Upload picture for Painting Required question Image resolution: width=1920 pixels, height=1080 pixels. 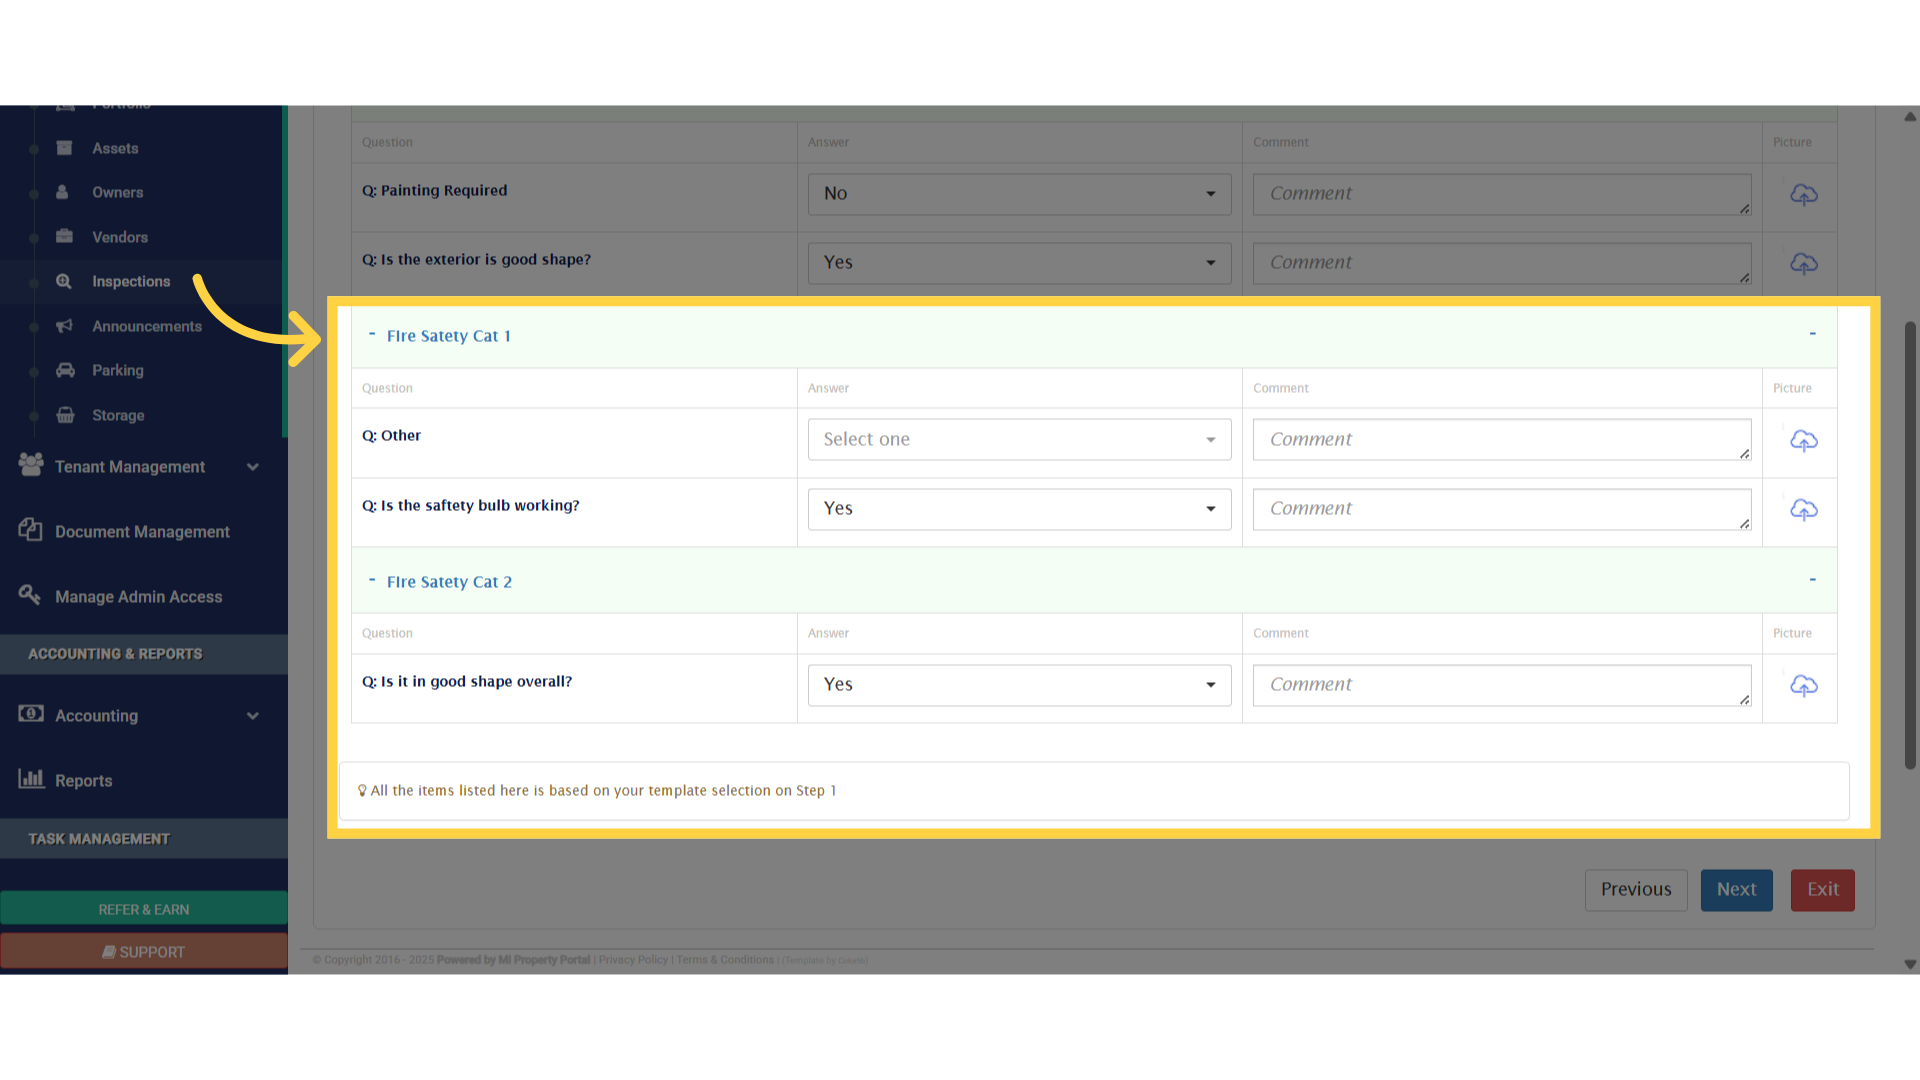point(1803,194)
